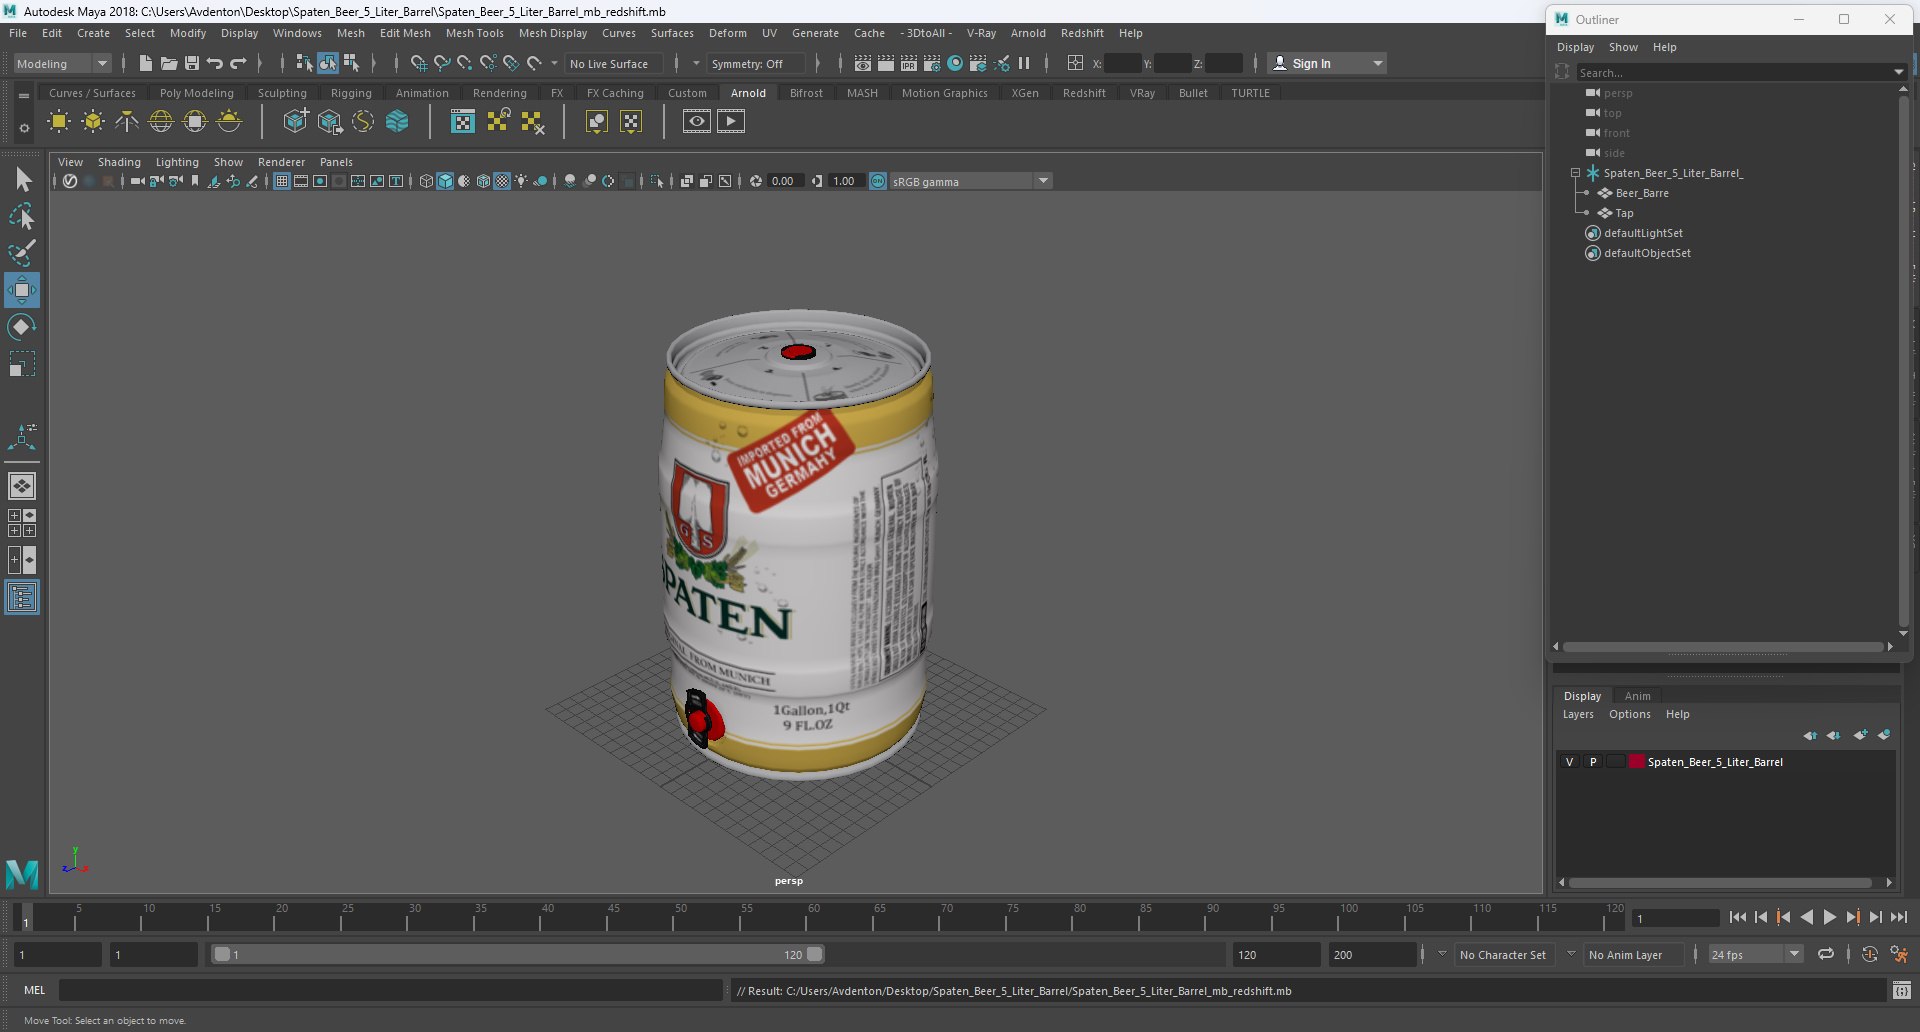Toggle wireframe on shaded viewport icon
The width and height of the screenshot is (1920, 1032).
[x=484, y=181]
